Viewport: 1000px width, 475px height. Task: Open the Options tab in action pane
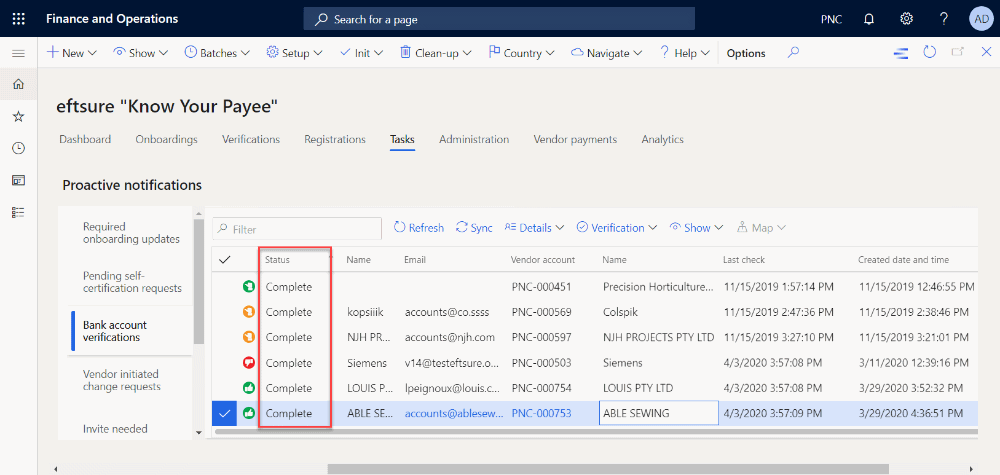746,54
